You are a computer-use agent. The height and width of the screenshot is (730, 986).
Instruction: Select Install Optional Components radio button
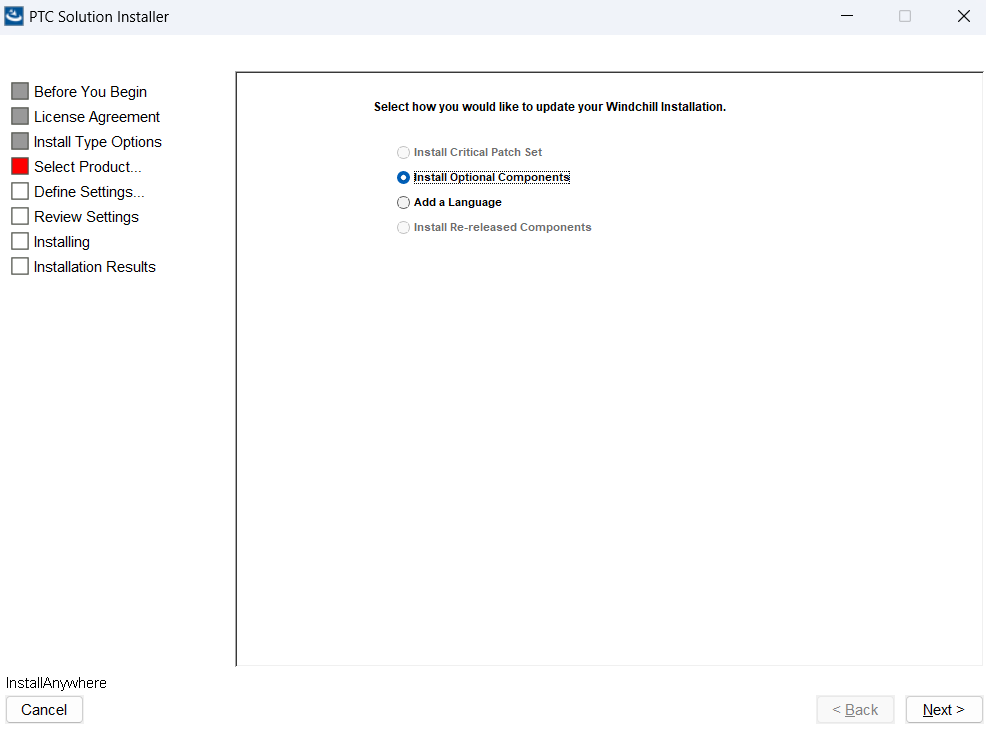point(403,177)
